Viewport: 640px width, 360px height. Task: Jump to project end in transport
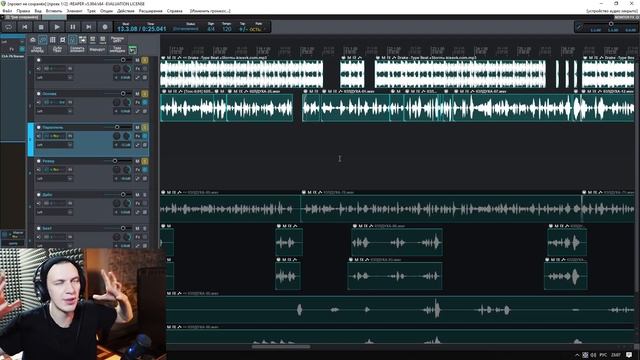tap(89, 27)
